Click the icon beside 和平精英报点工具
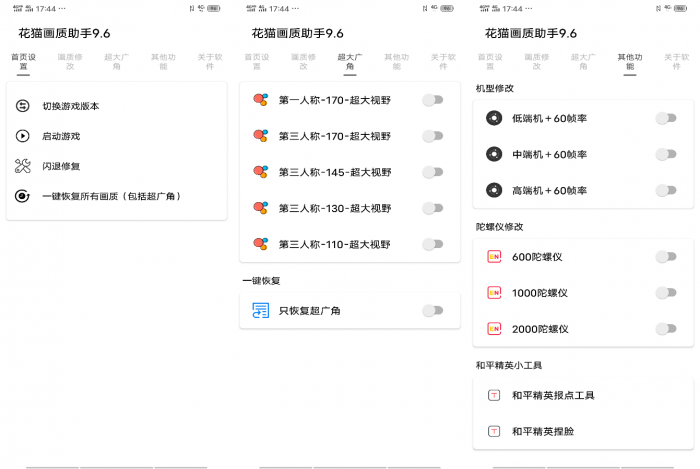 (x=493, y=395)
